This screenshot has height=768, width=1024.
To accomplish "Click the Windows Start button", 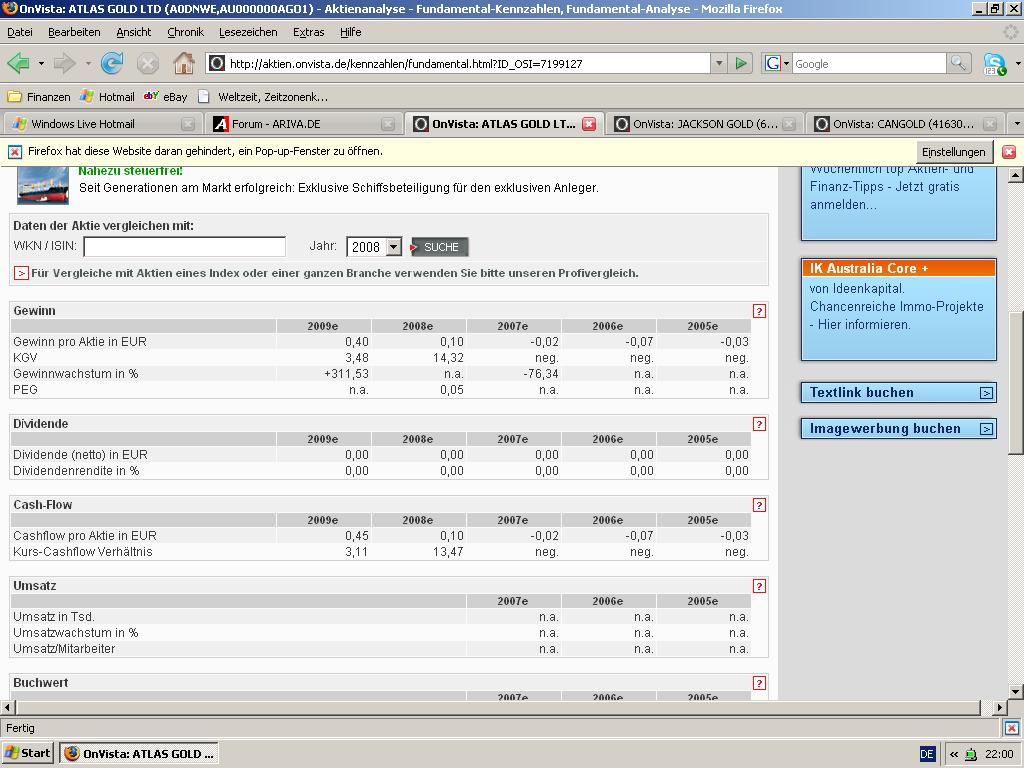I will click(28, 753).
